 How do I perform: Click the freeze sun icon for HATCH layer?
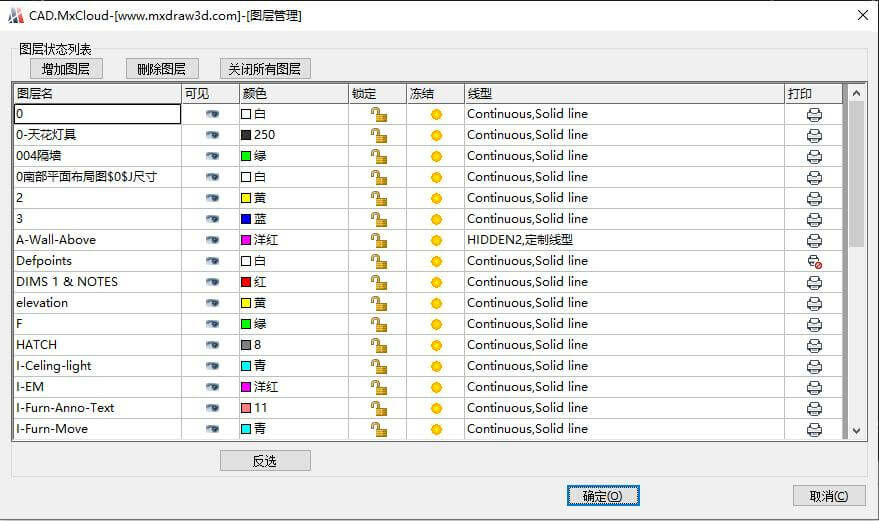coord(436,345)
